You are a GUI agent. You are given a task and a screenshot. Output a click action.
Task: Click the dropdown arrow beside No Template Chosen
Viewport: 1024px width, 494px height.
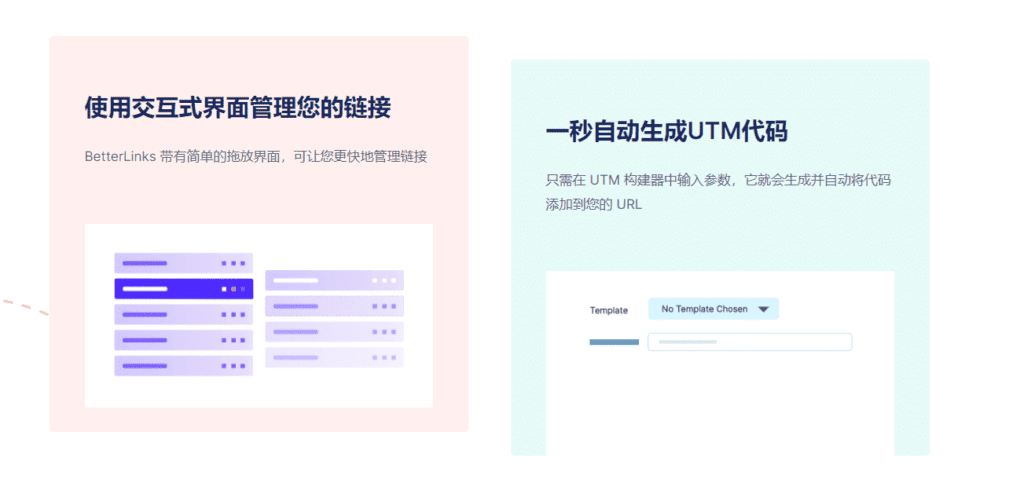point(763,310)
